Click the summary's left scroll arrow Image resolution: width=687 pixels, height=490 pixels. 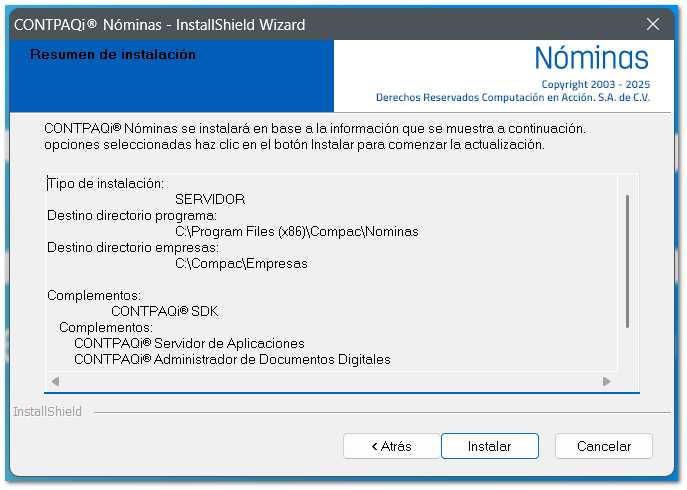(55, 381)
